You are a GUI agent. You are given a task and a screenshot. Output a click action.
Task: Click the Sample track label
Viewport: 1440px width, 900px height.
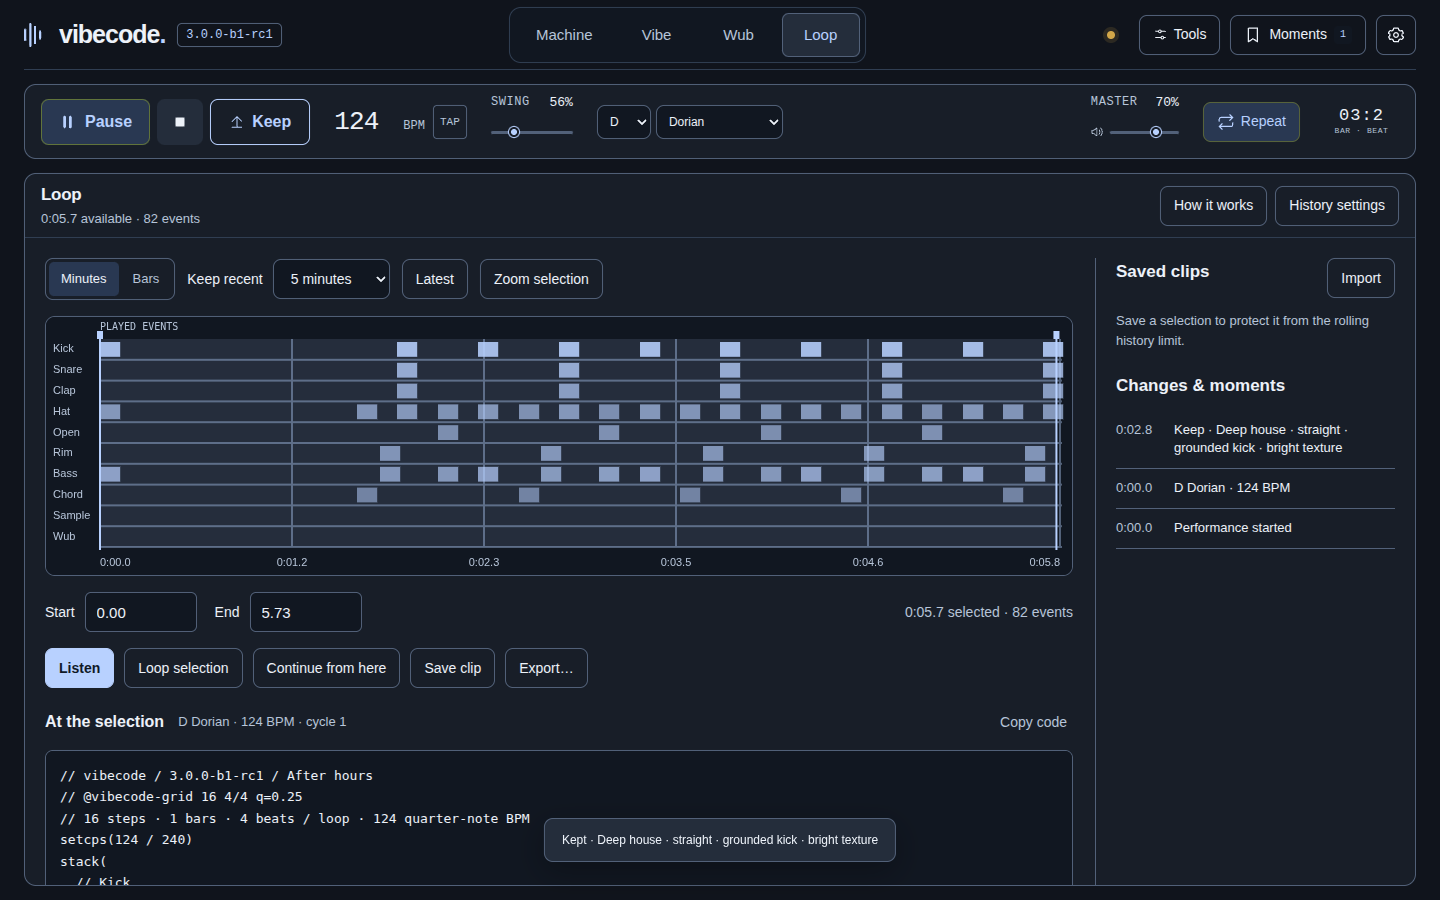(72, 515)
